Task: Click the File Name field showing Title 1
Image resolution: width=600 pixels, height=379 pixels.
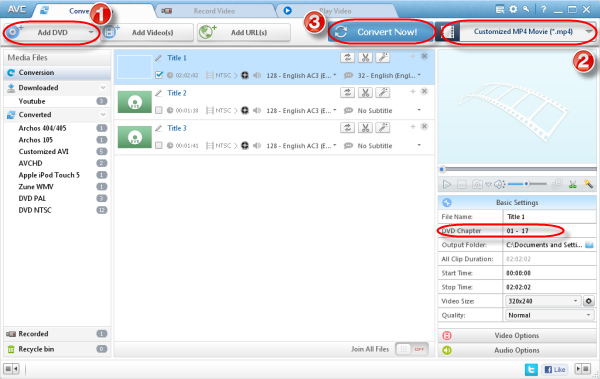Action: tap(549, 217)
